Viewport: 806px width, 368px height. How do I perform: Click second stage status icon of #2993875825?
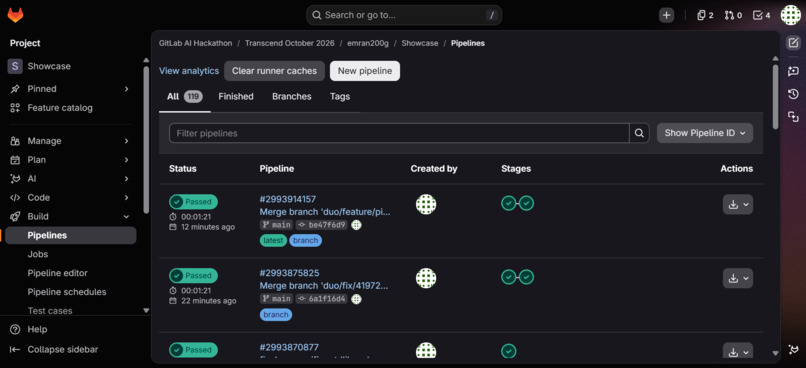point(526,277)
